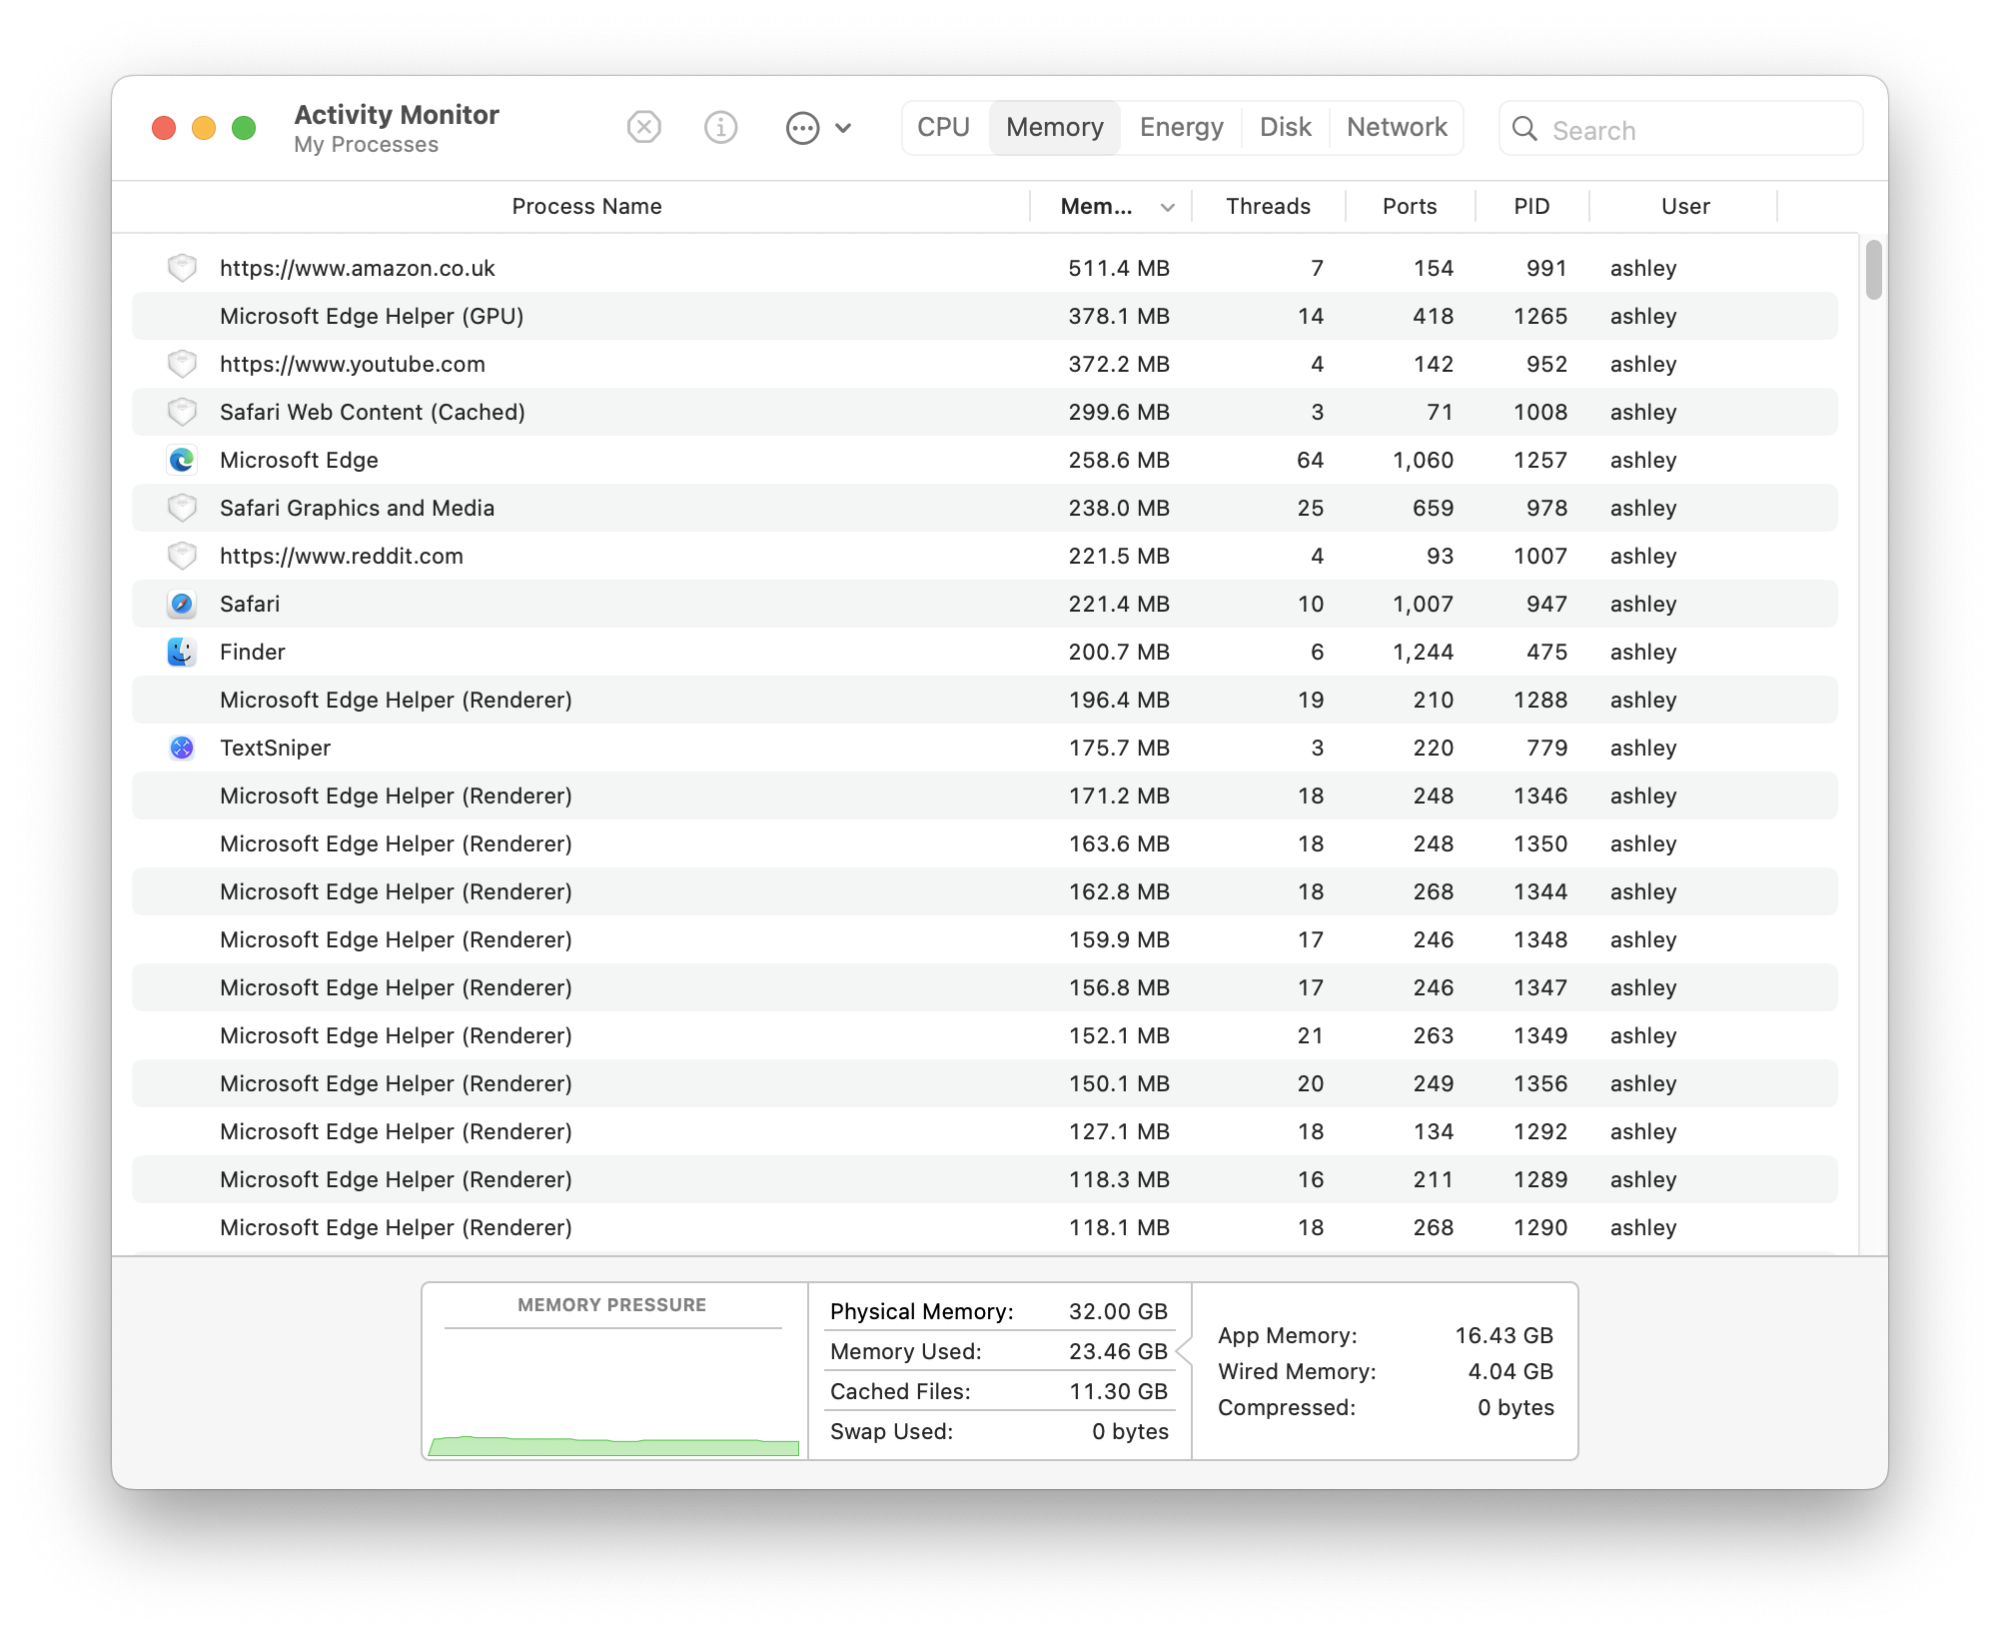Click the TextSniper app icon
This screenshot has width=2000, height=1637.
pyautogui.click(x=182, y=748)
